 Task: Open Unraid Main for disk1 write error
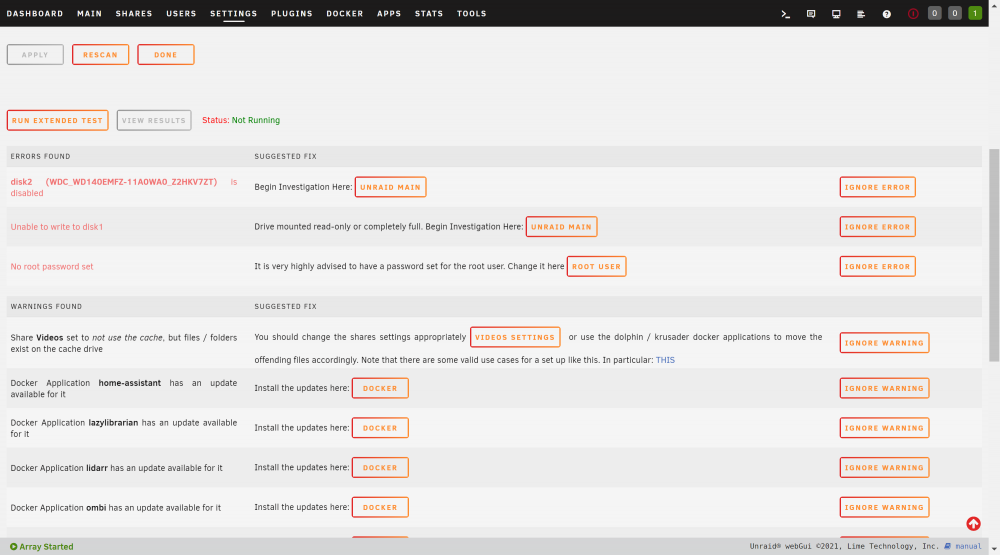tap(561, 226)
